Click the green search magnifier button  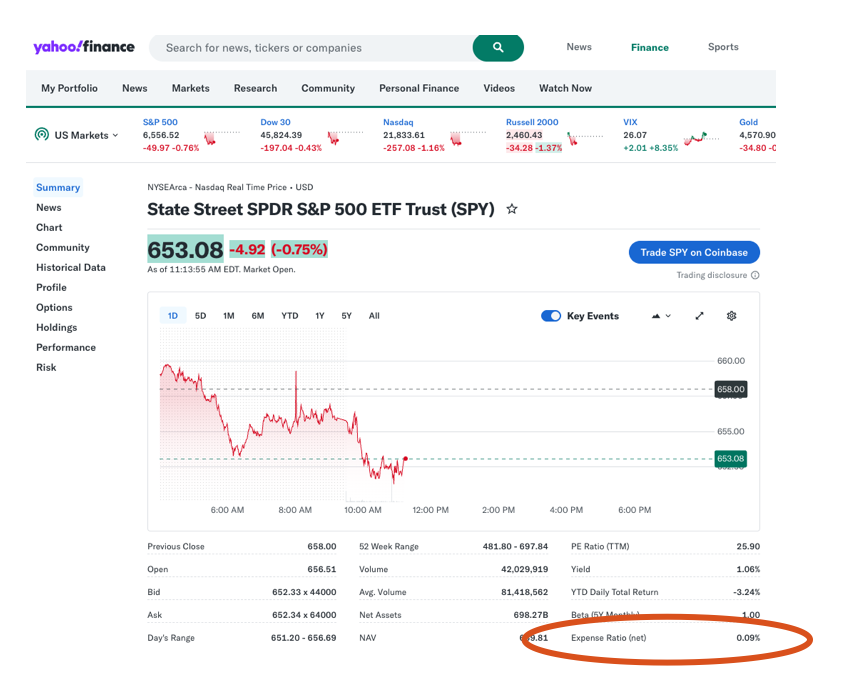(498, 48)
